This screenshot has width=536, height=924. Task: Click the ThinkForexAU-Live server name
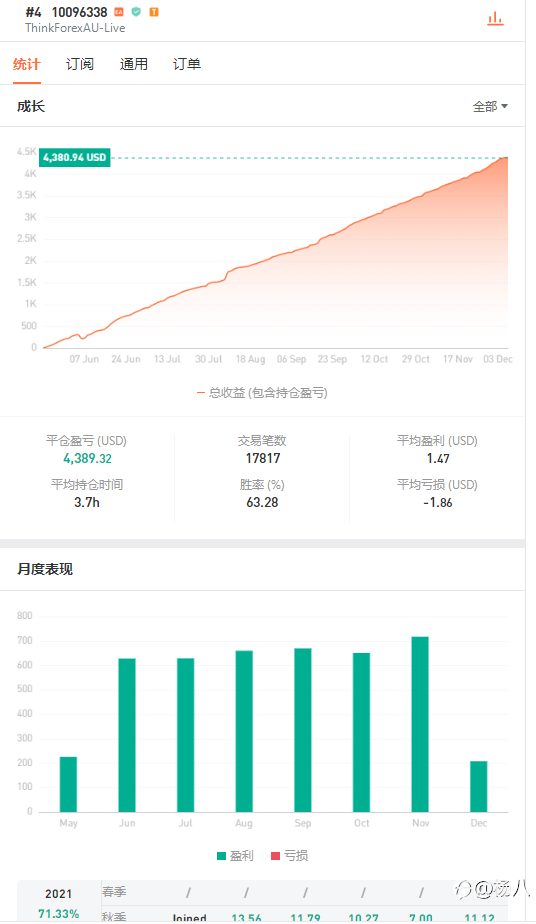[x=75, y=28]
